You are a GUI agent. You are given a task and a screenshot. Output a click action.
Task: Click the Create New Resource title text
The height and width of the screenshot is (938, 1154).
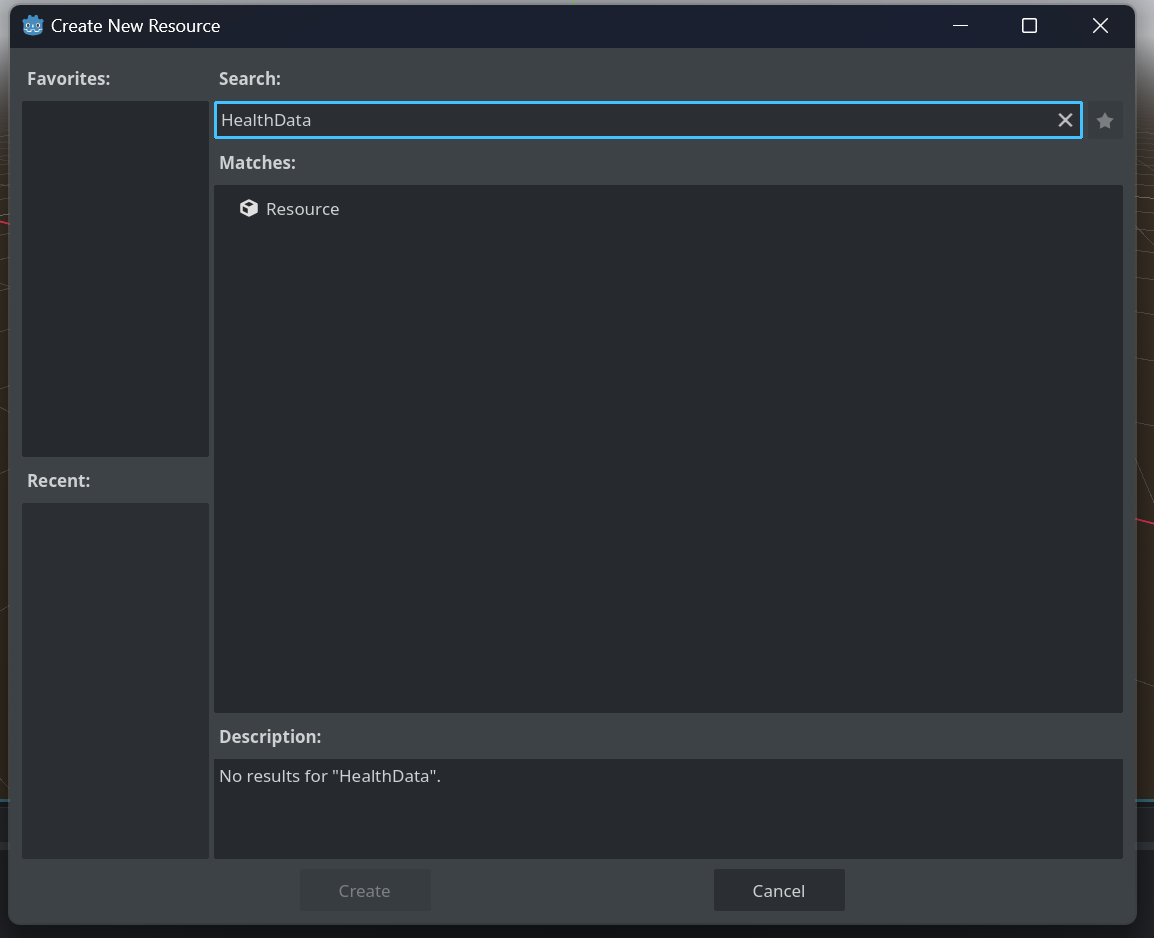[135, 26]
